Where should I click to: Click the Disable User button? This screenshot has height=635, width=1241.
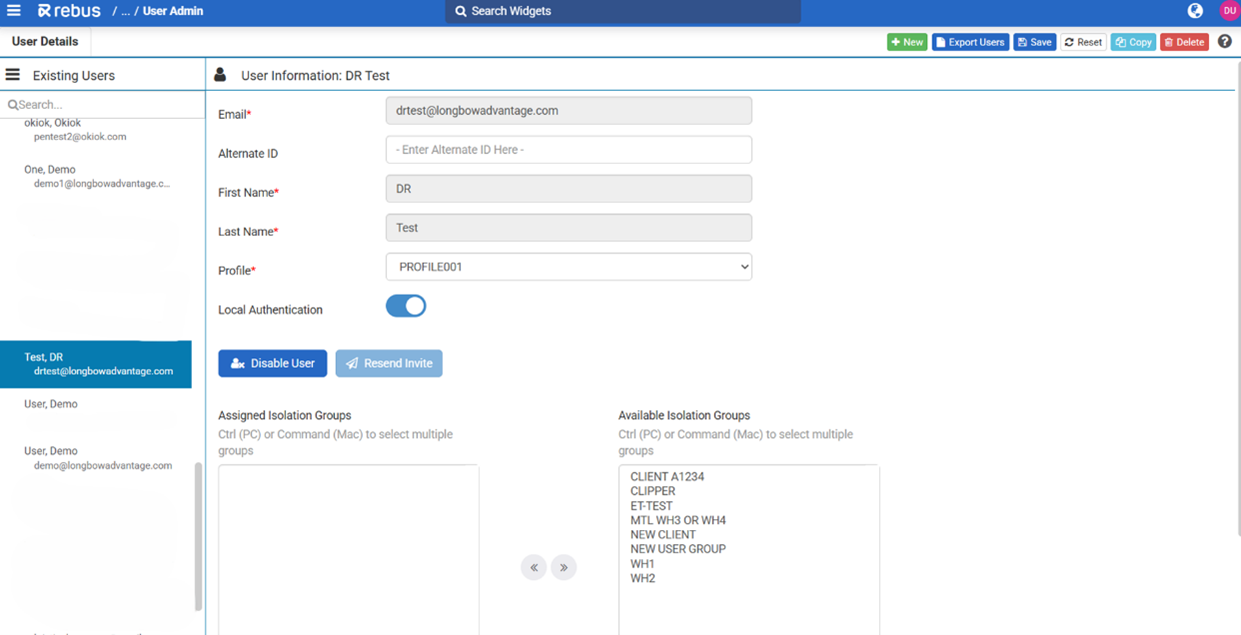coord(272,363)
